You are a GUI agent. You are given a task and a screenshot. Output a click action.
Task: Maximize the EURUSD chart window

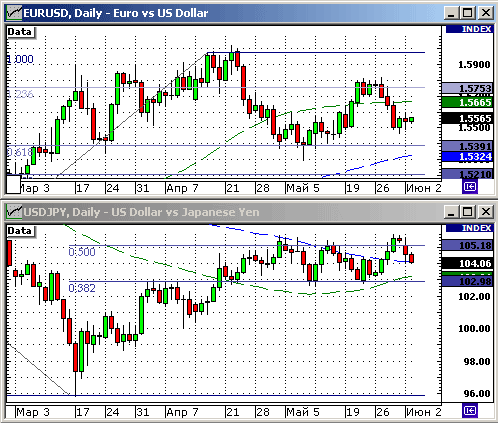(468, 13)
